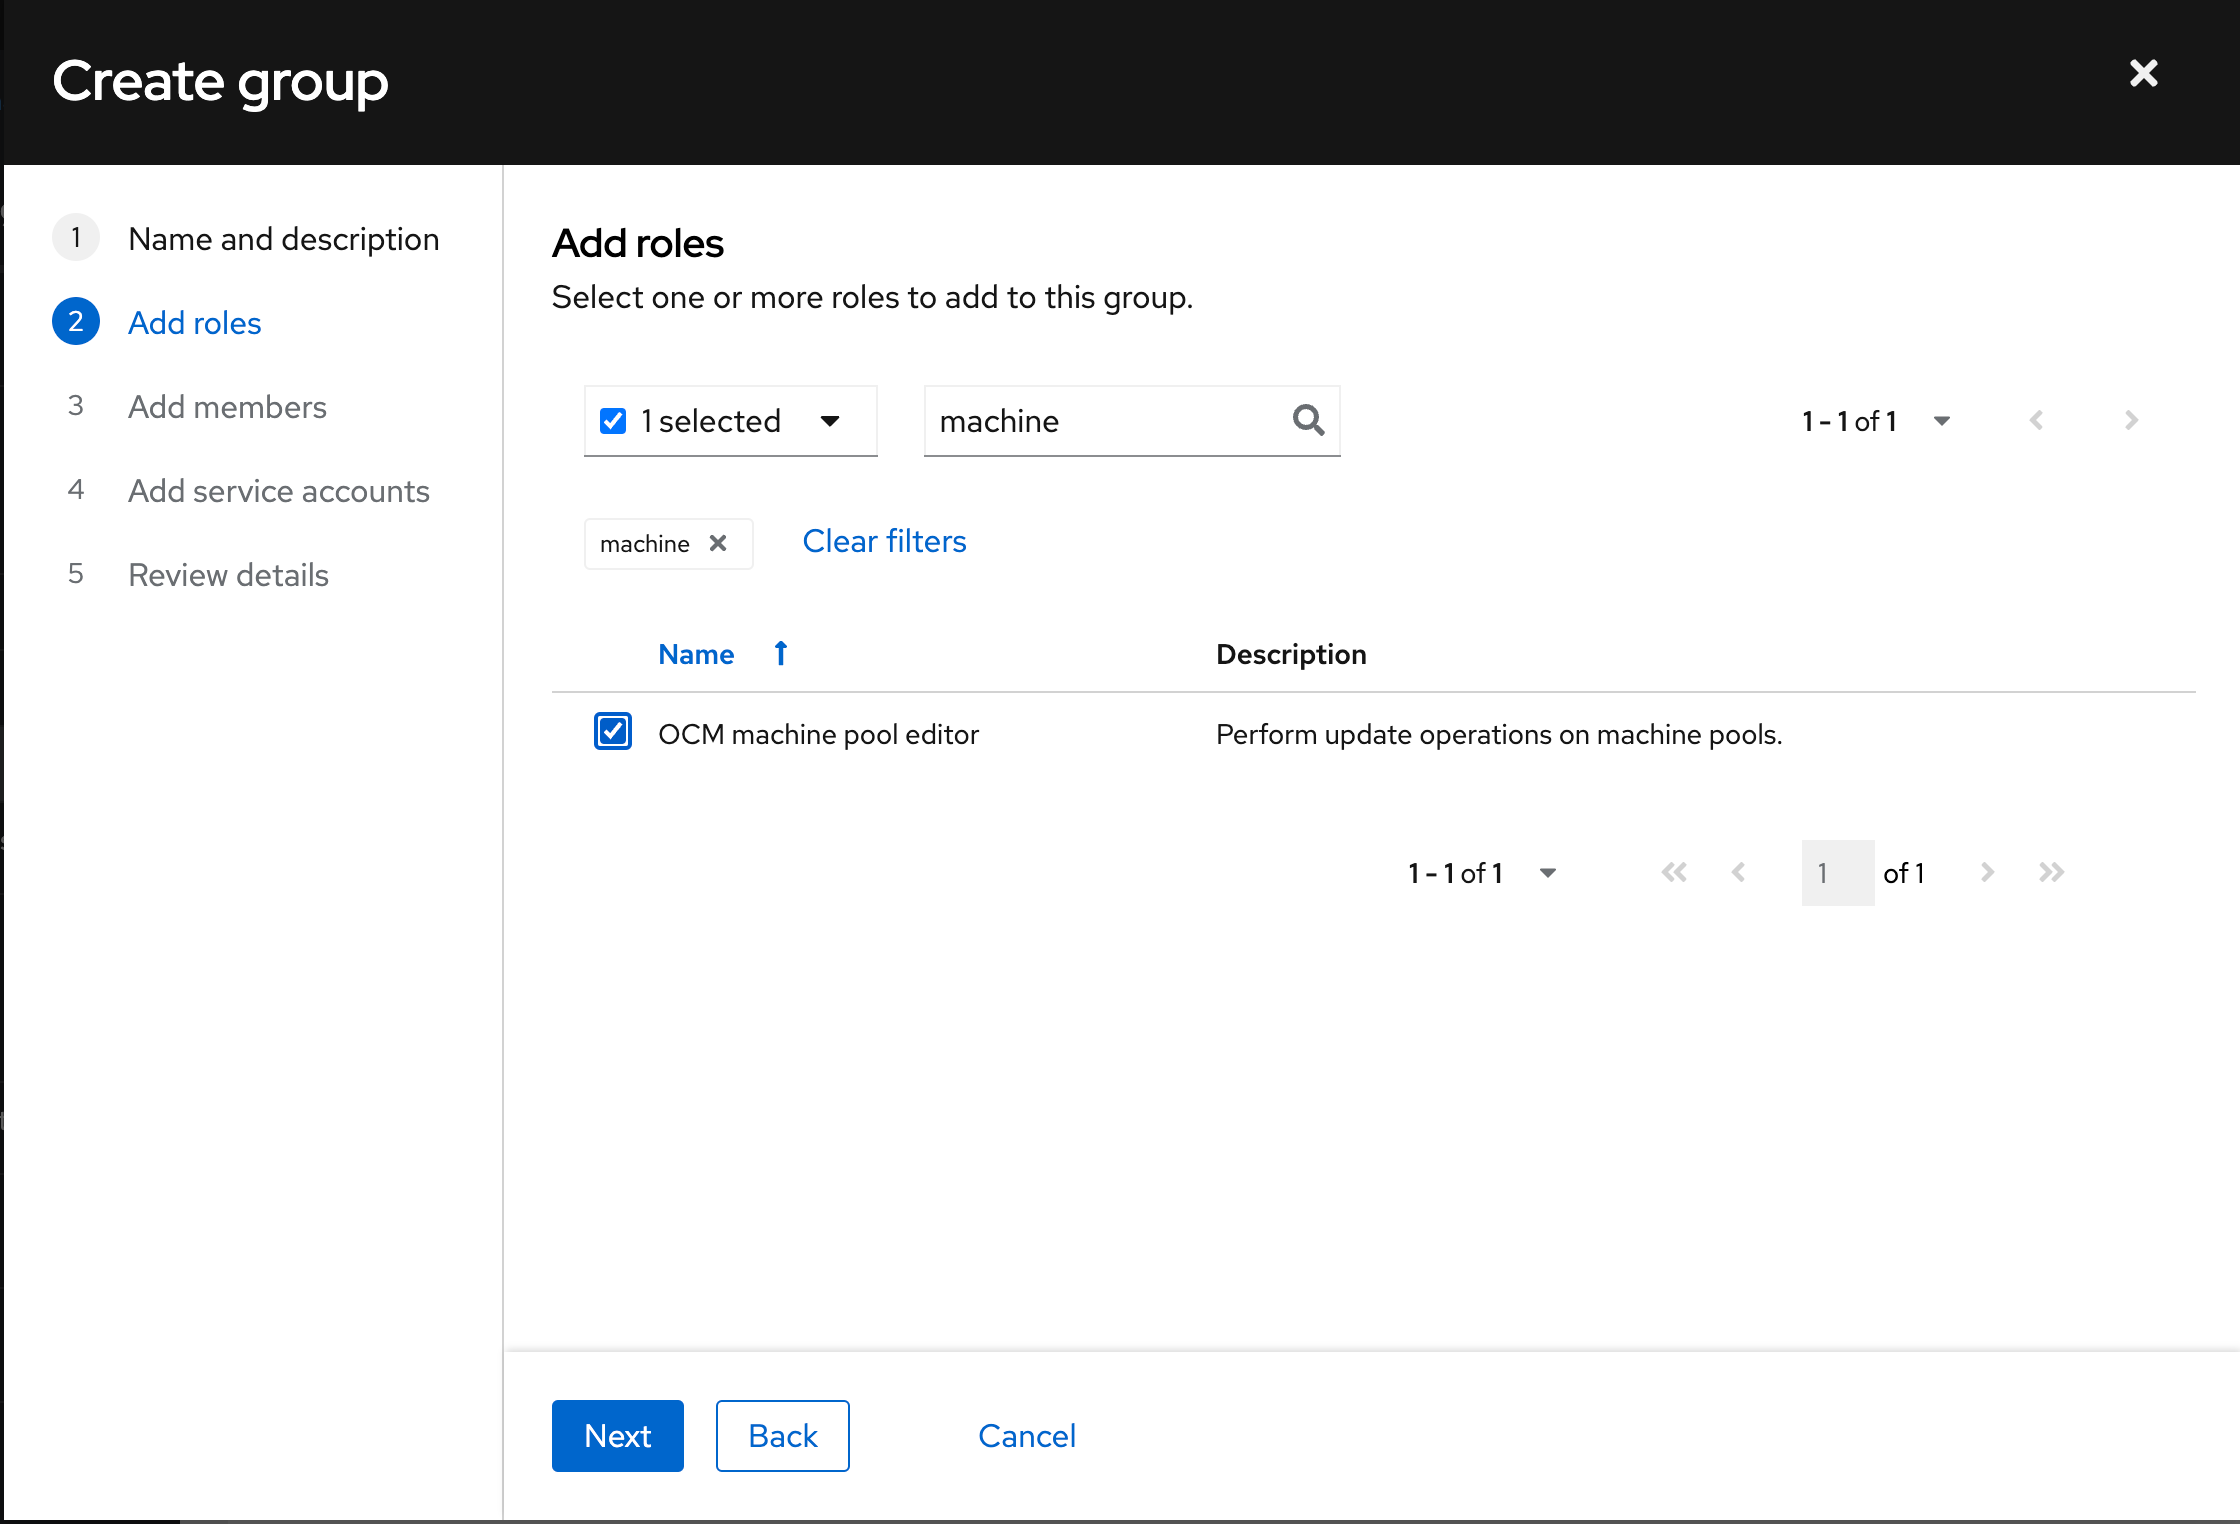Uncheck the OCM machine pool editor role
This screenshot has height=1524, width=2240.
[612, 732]
